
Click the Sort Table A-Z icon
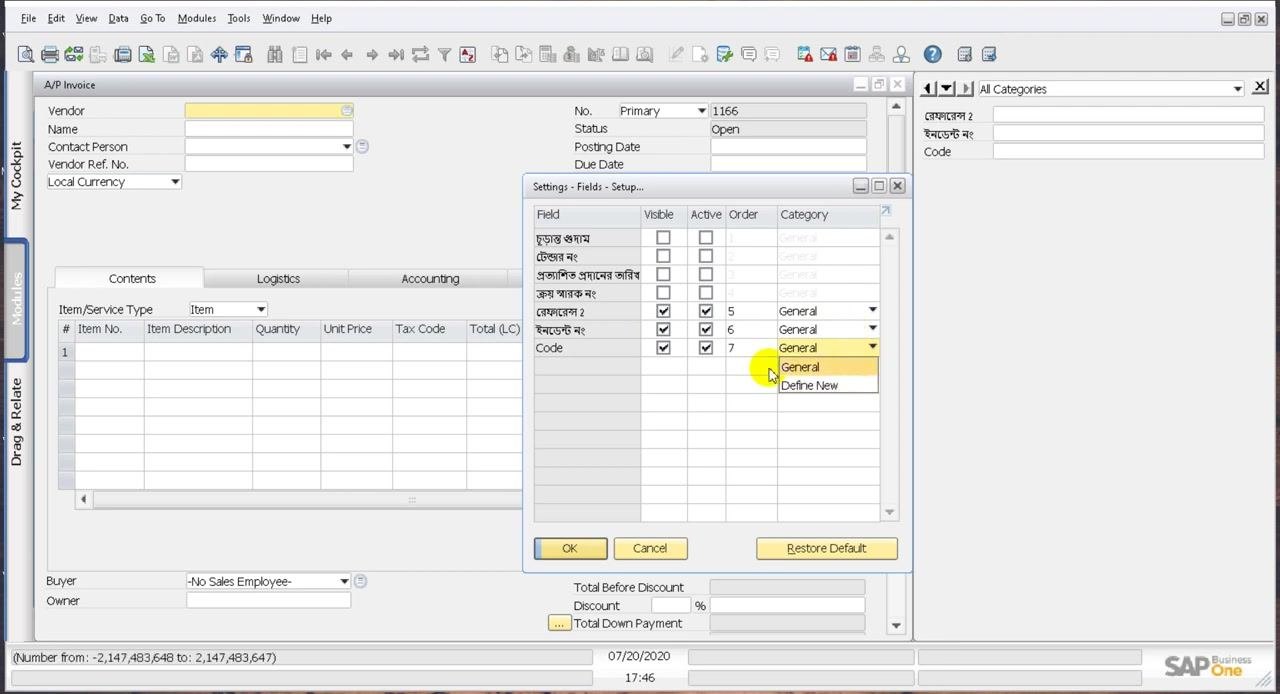point(468,55)
